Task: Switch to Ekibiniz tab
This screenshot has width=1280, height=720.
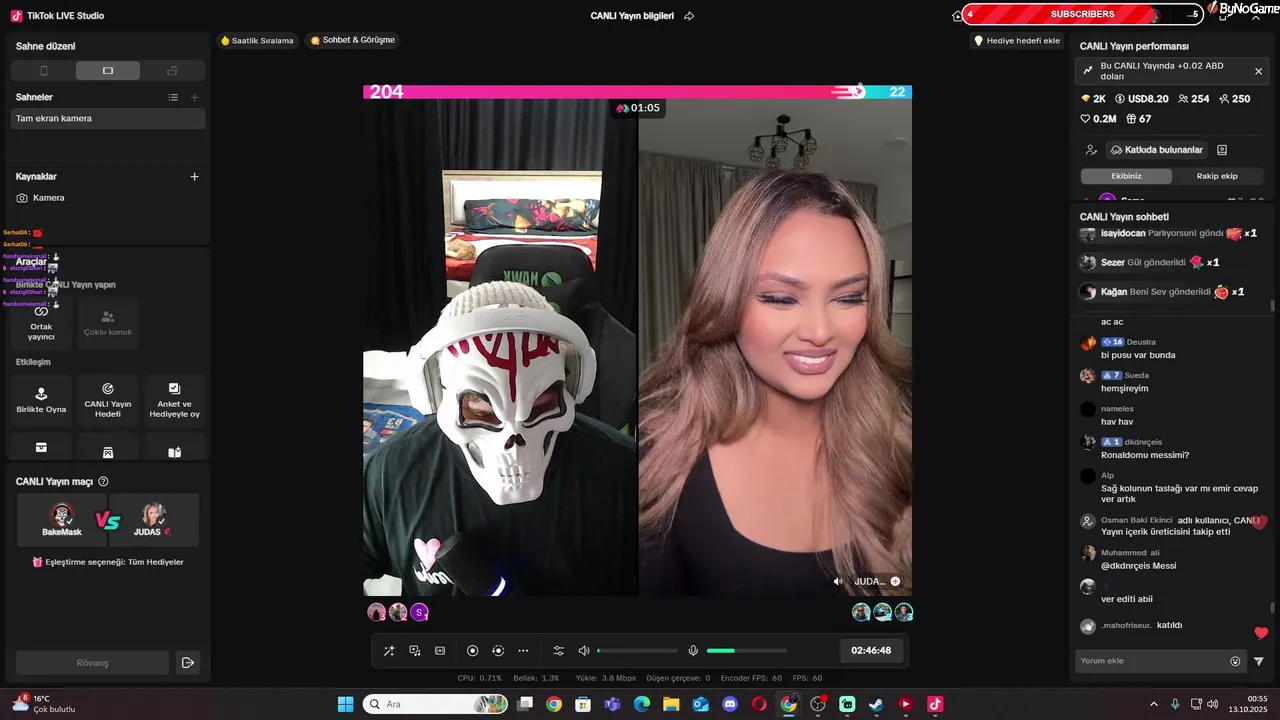Action: point(1126,176)
